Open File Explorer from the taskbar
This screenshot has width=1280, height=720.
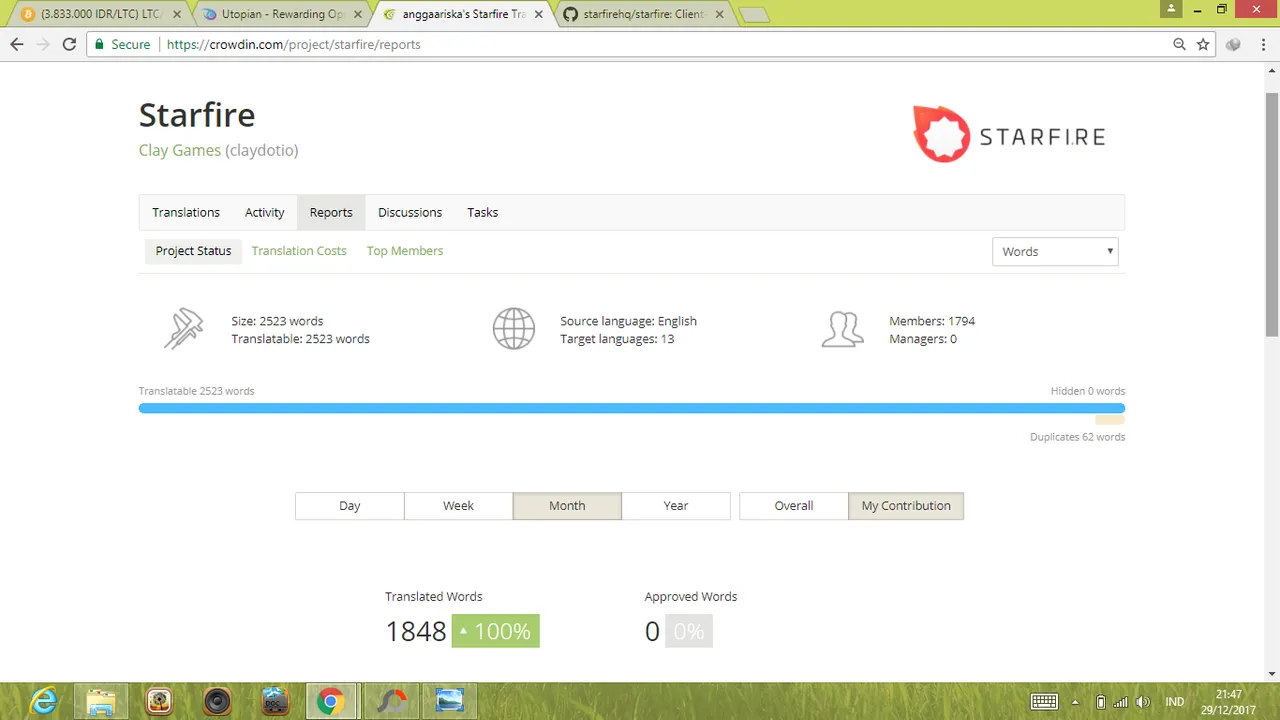point(101,701)
